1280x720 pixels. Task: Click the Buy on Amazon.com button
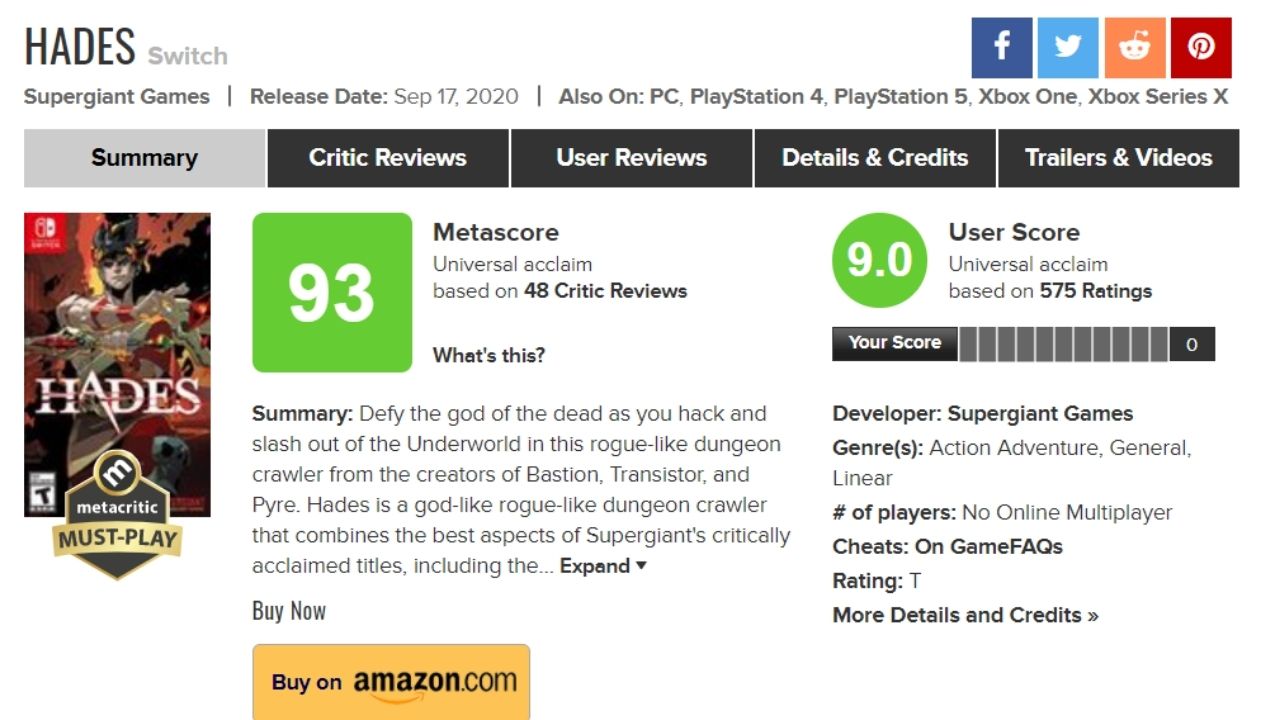pos(391,682)
